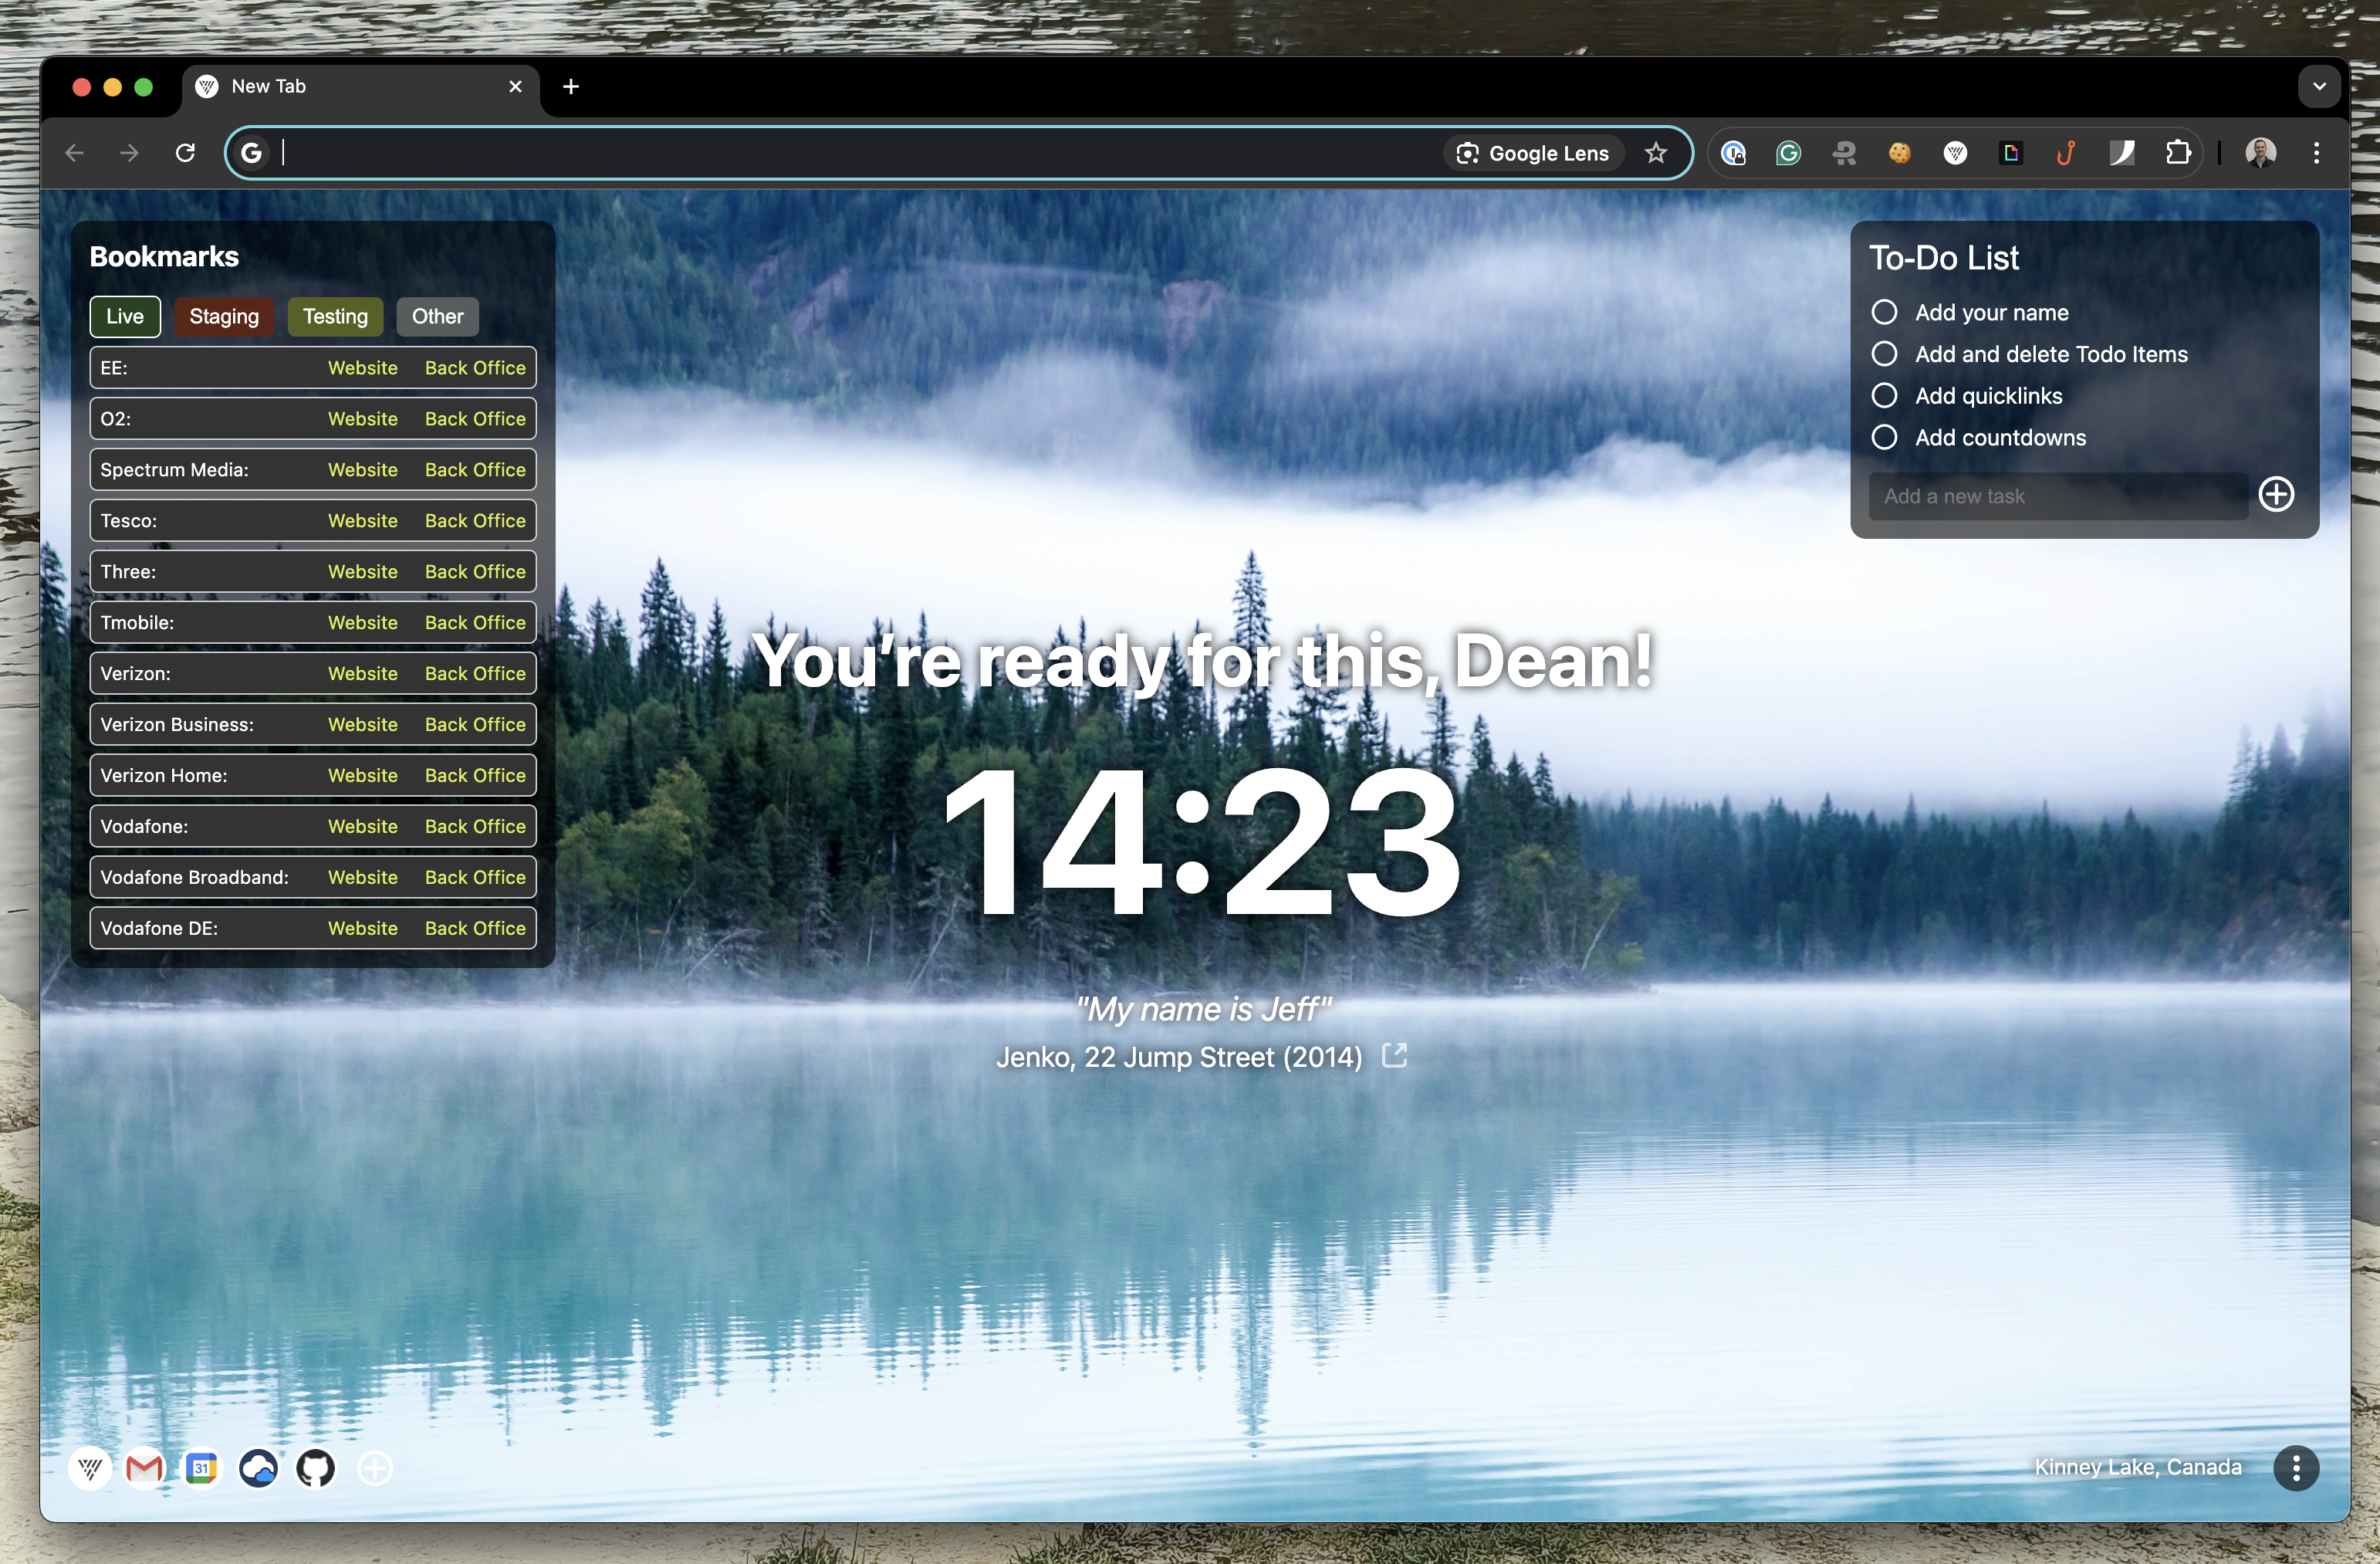Open the iCloud quicklink
Image resolution: width=2380 pixels, height=1564 pixels.
tap(258, 1468)
